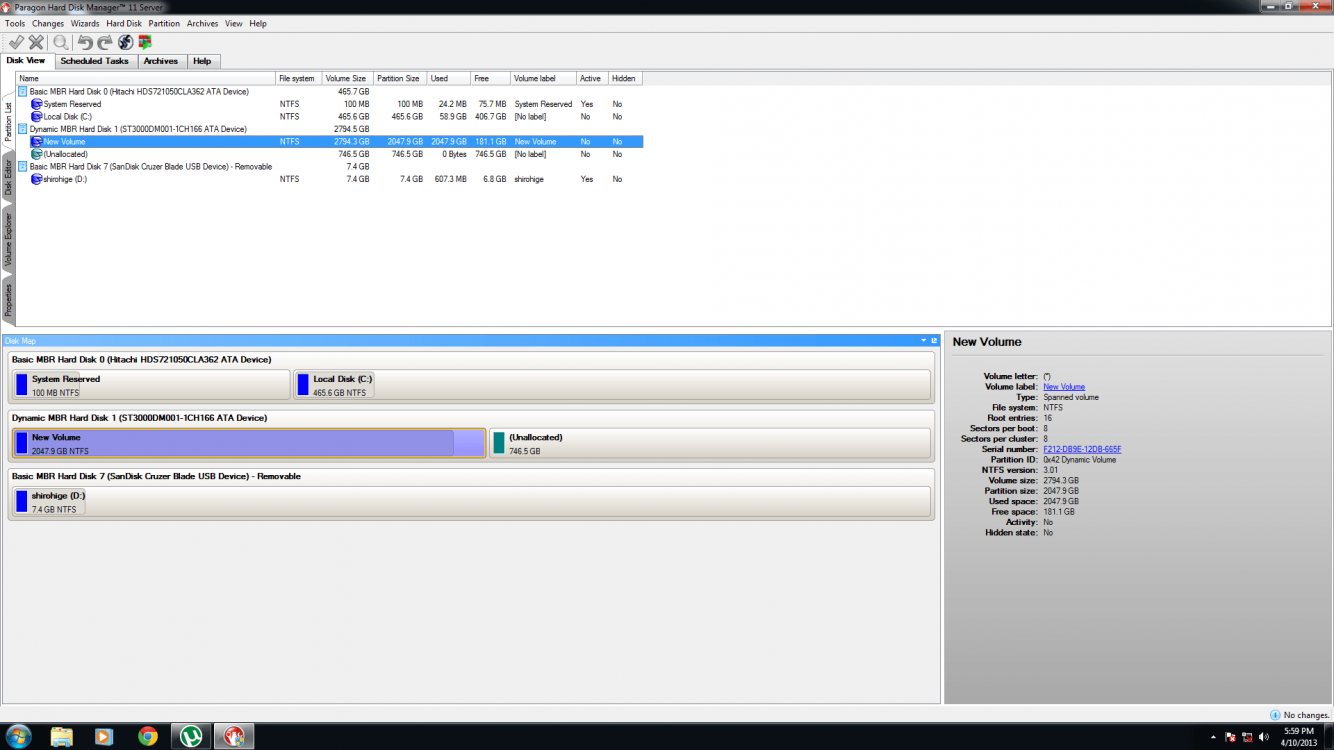Click the System Reserved partition icon in list
The image size is (1334, 750).
37,104
